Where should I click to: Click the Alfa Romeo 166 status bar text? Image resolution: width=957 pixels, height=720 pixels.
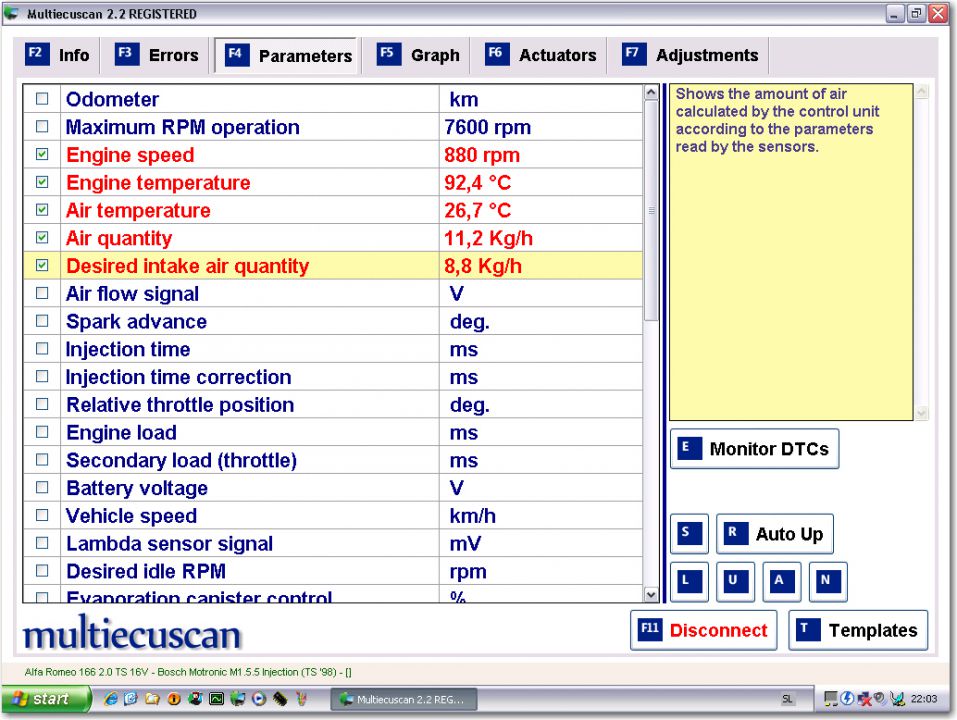(188, 672)
